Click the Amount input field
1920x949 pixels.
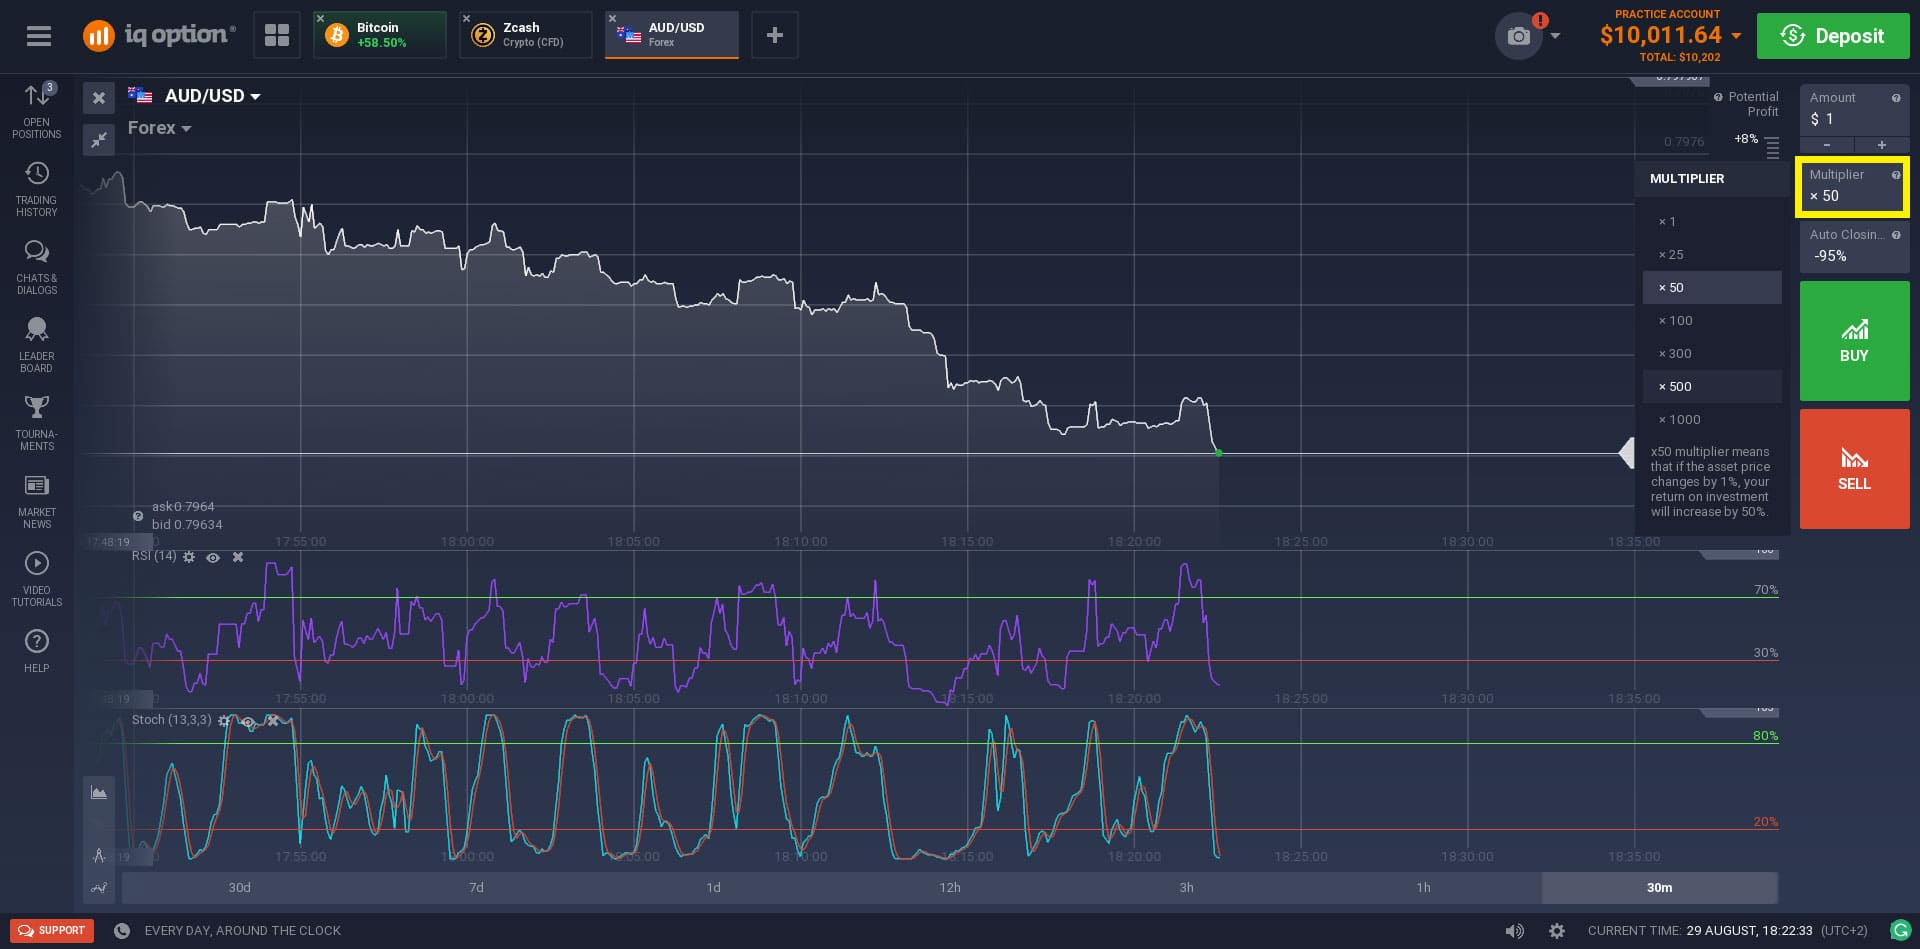pos(1854,110)
